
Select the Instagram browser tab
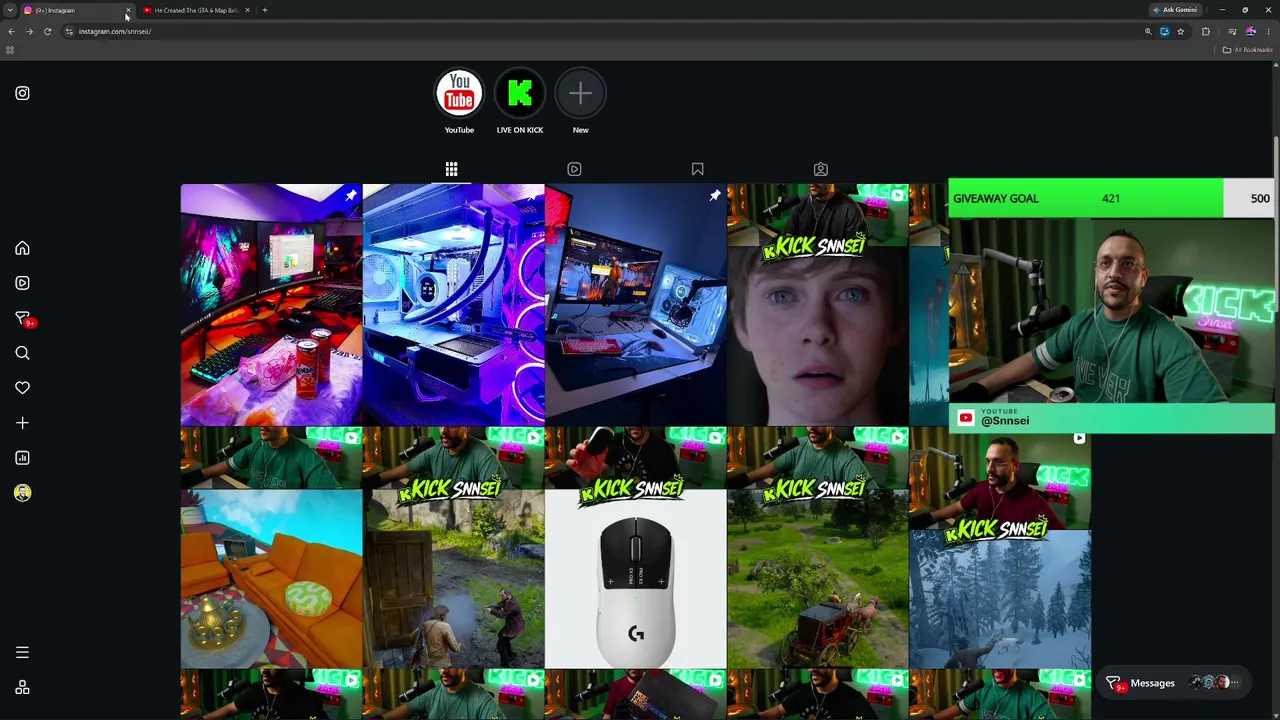(x=75, y=10)
